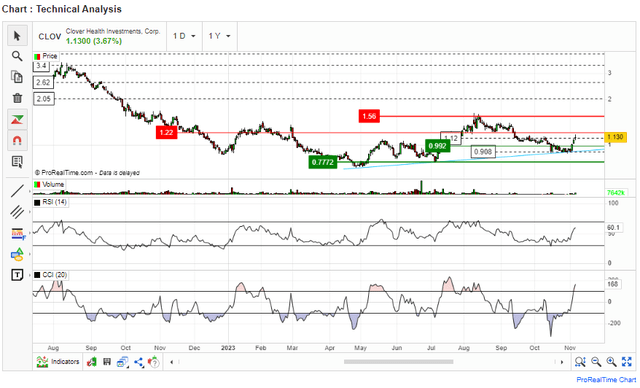Click the 168 CCI value
The image size is (640, 388).
click(x=613, y=284)
